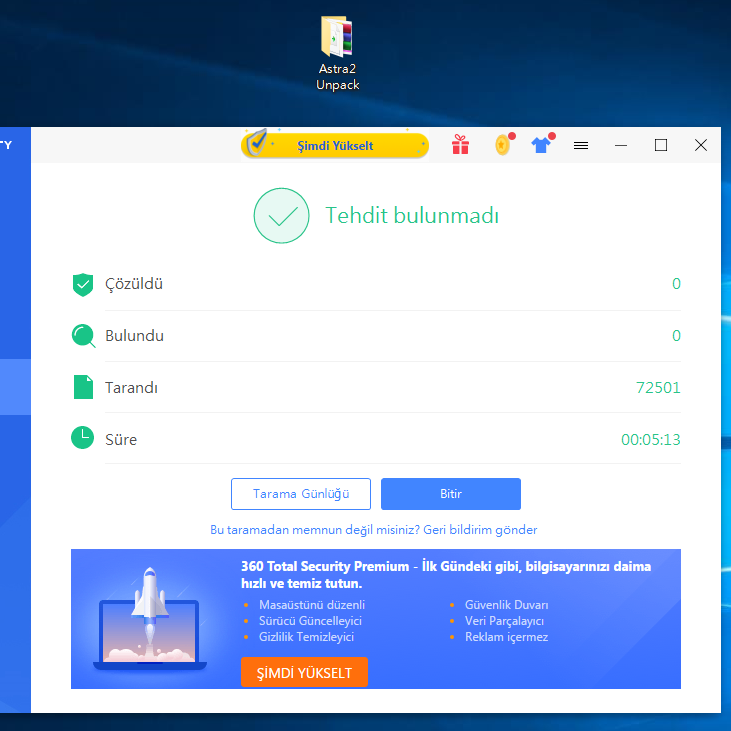Click the rocket laptop illustration
This screenshot has height=731, width=731.
pyautogui.click(x=149, y=620)
